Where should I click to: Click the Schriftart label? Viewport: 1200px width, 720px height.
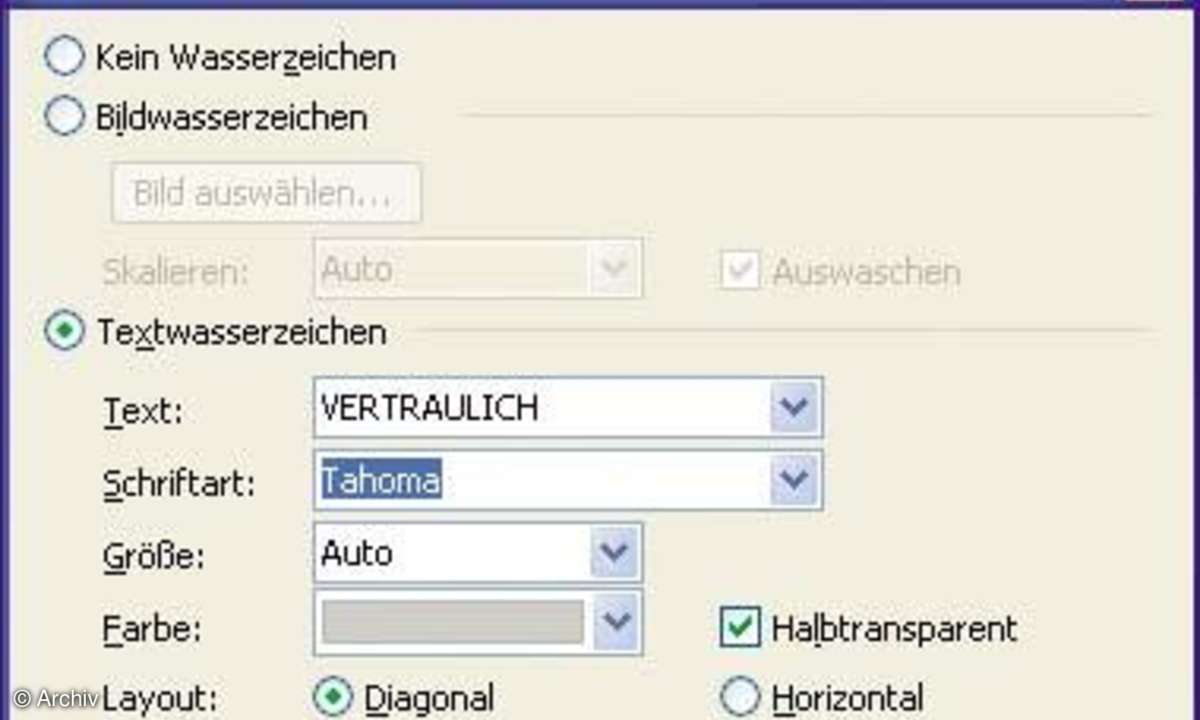click(x=180, y=484)
